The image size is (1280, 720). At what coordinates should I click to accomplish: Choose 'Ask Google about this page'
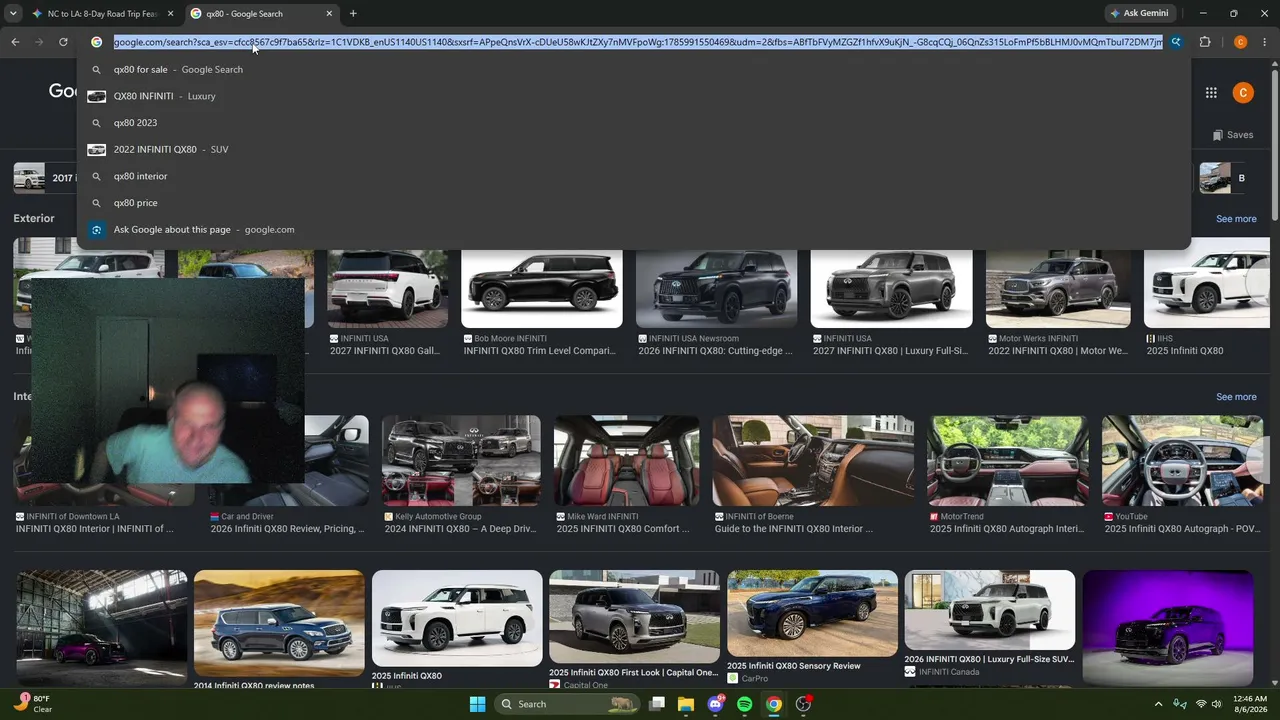click(x=634, y=230)
